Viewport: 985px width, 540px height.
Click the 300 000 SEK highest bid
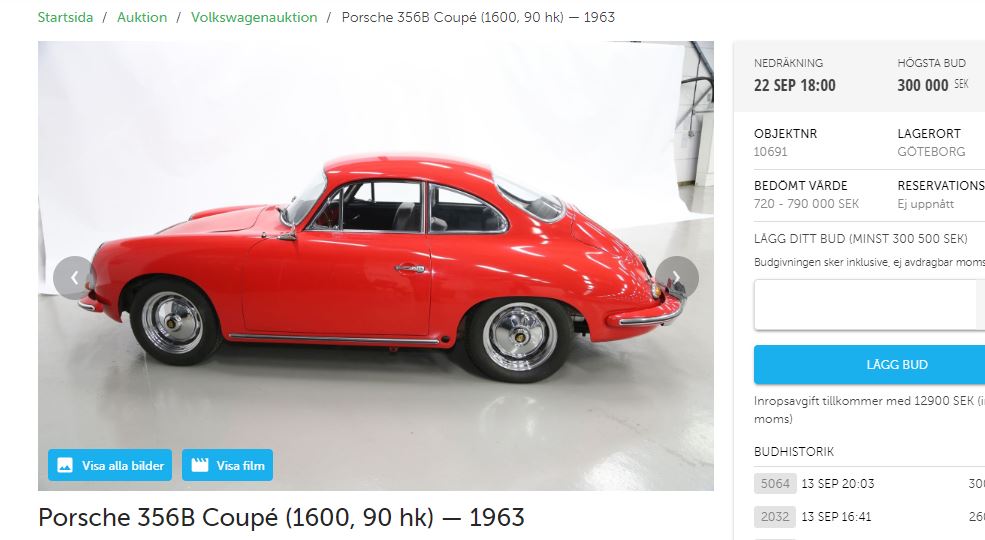pyautogui.click(x=933, y=85)
